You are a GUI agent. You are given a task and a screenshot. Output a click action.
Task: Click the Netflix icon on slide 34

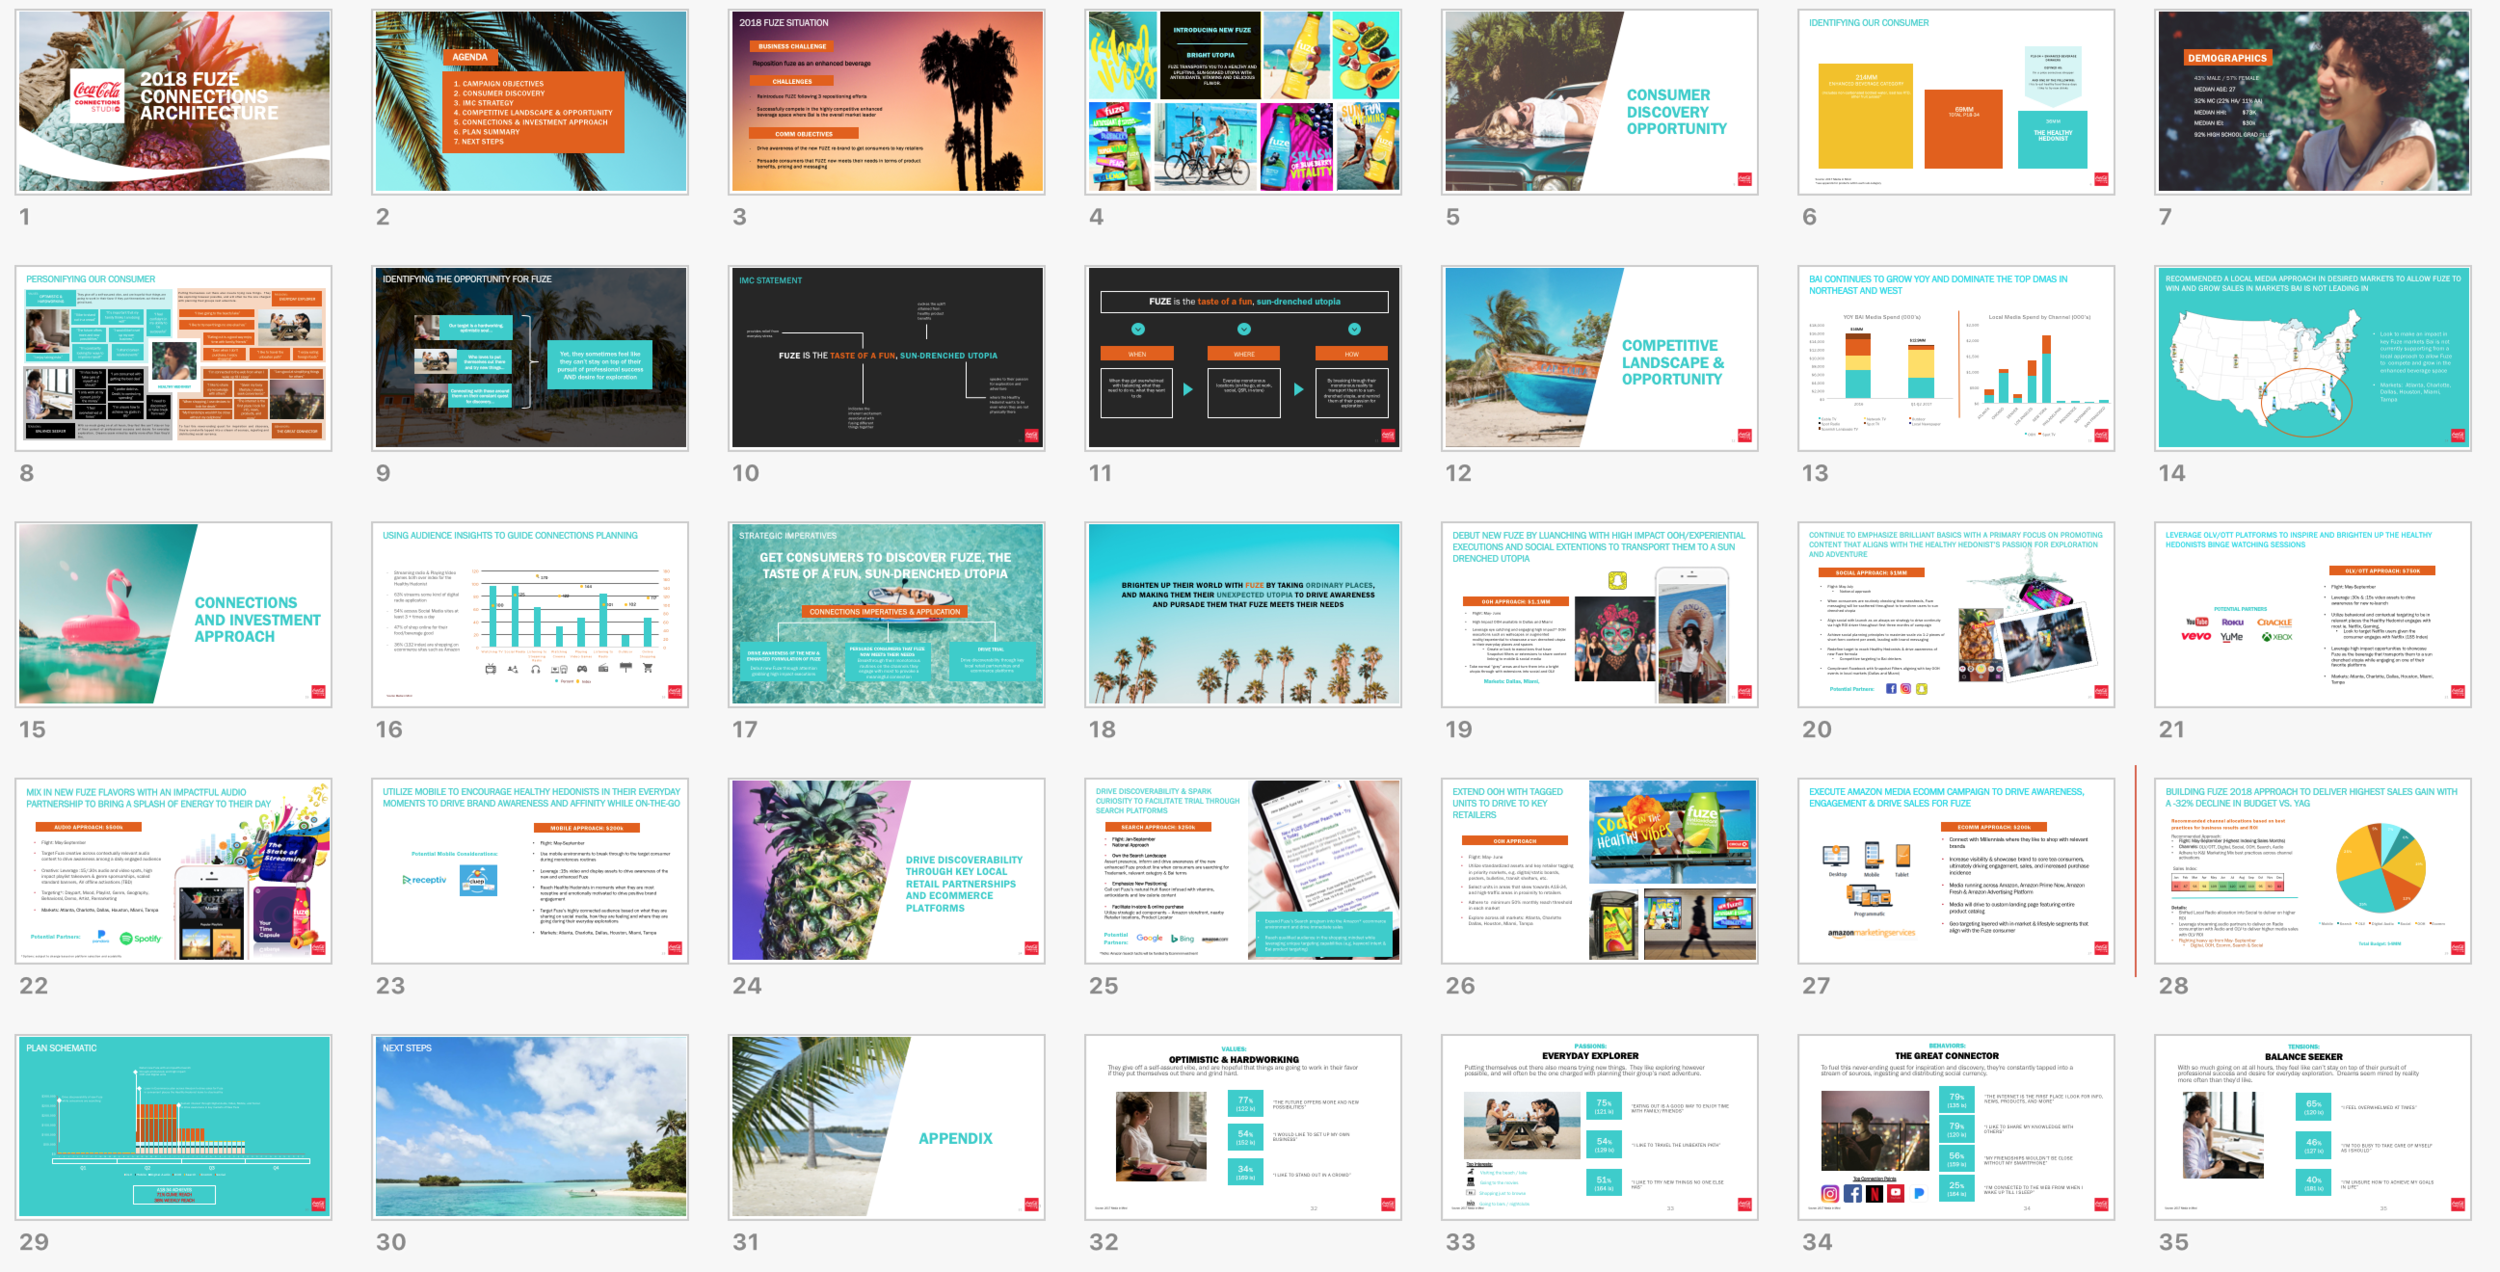[1875, 1193]
